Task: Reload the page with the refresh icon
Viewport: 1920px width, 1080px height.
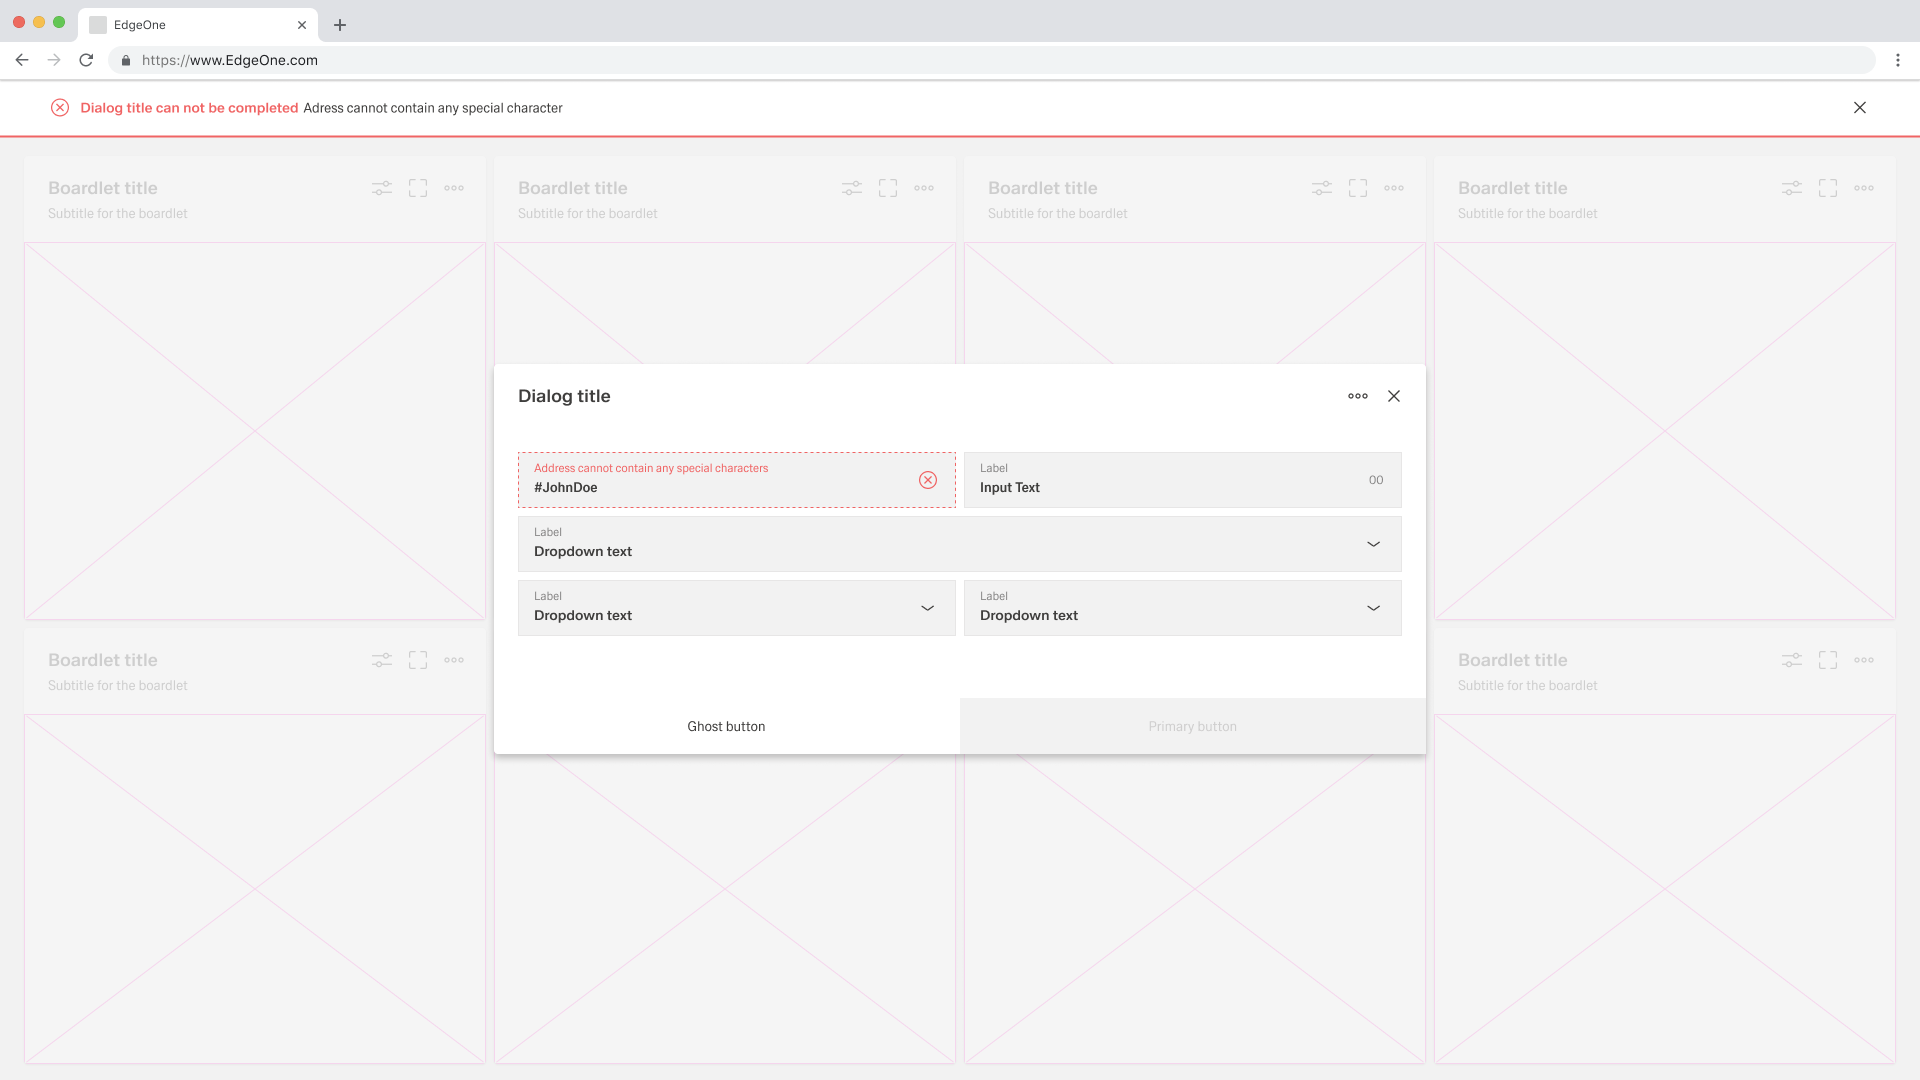Action: pyautogui.click(x=86, y=60)
